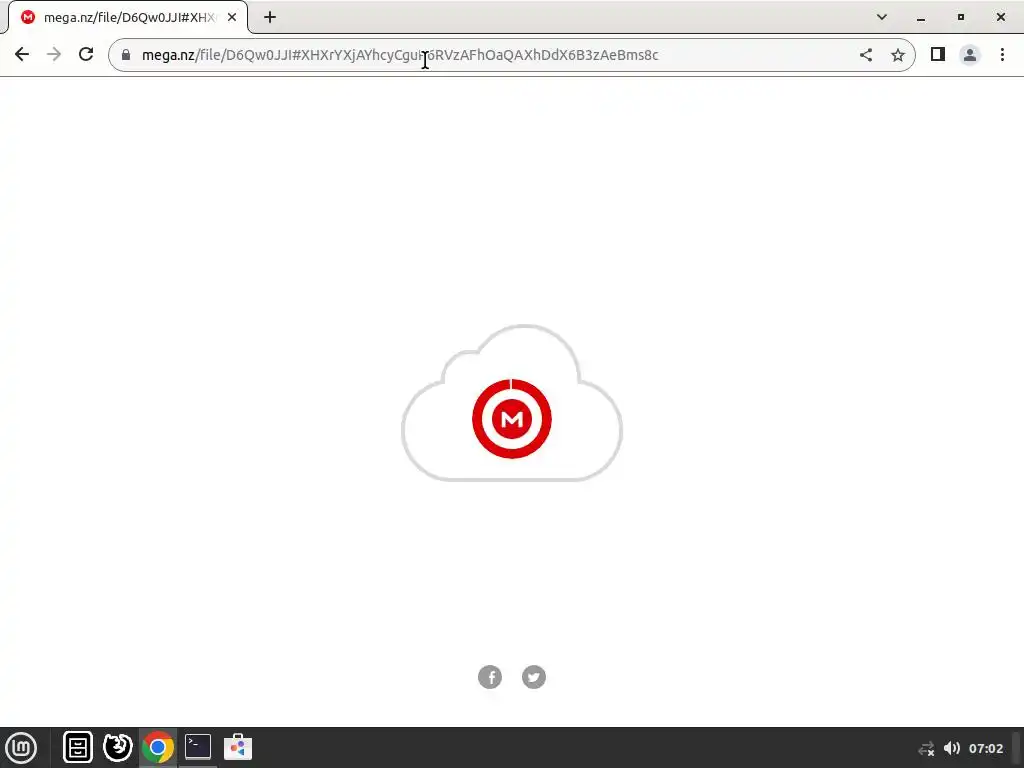Image resolution: width=1024 pixels, height=768 pixels.
Task: Show the calendar from clock 07:02
Action: 985,748
